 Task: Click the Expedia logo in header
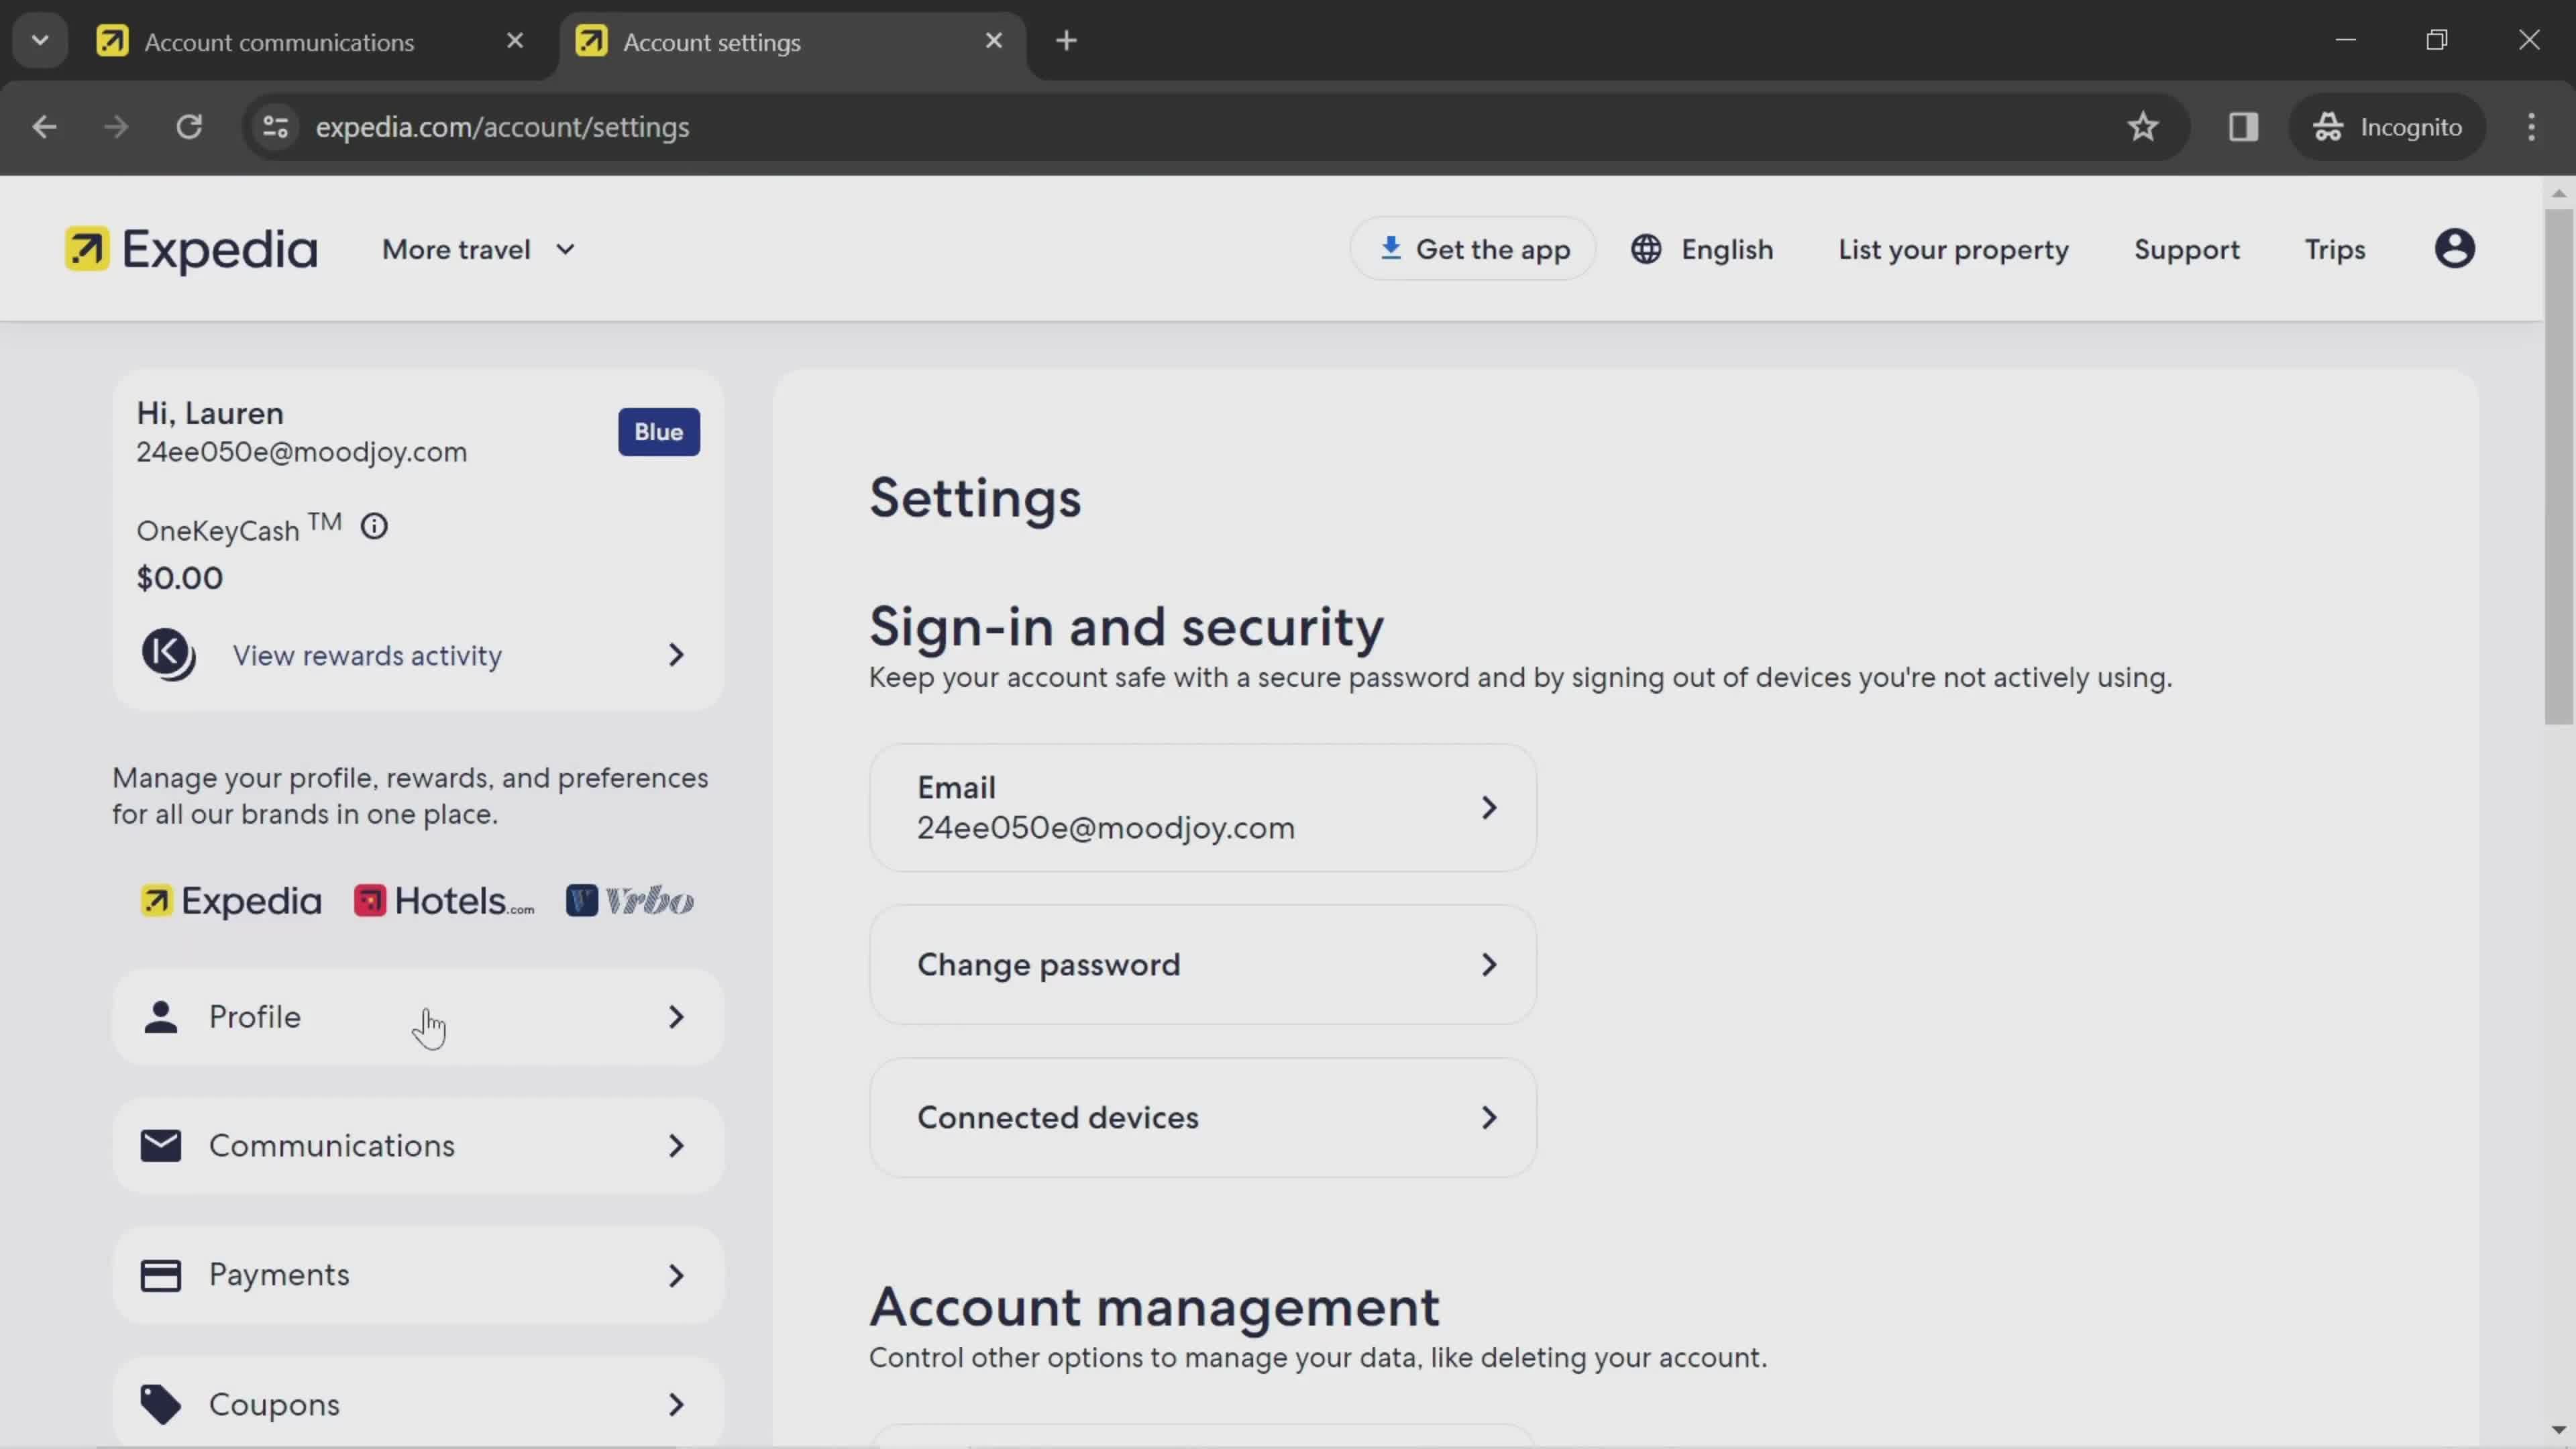coord(191,249)
